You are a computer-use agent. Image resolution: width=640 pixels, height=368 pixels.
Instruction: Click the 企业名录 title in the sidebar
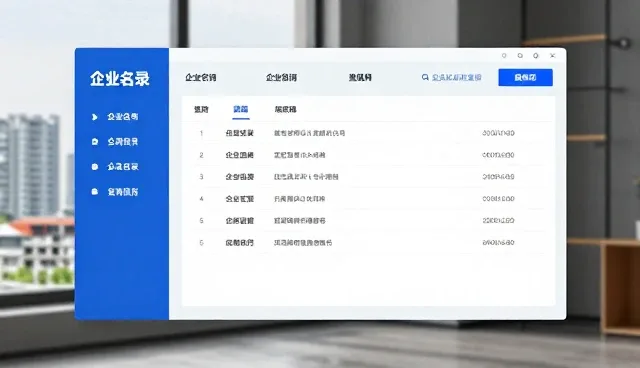tap(120, 78)
